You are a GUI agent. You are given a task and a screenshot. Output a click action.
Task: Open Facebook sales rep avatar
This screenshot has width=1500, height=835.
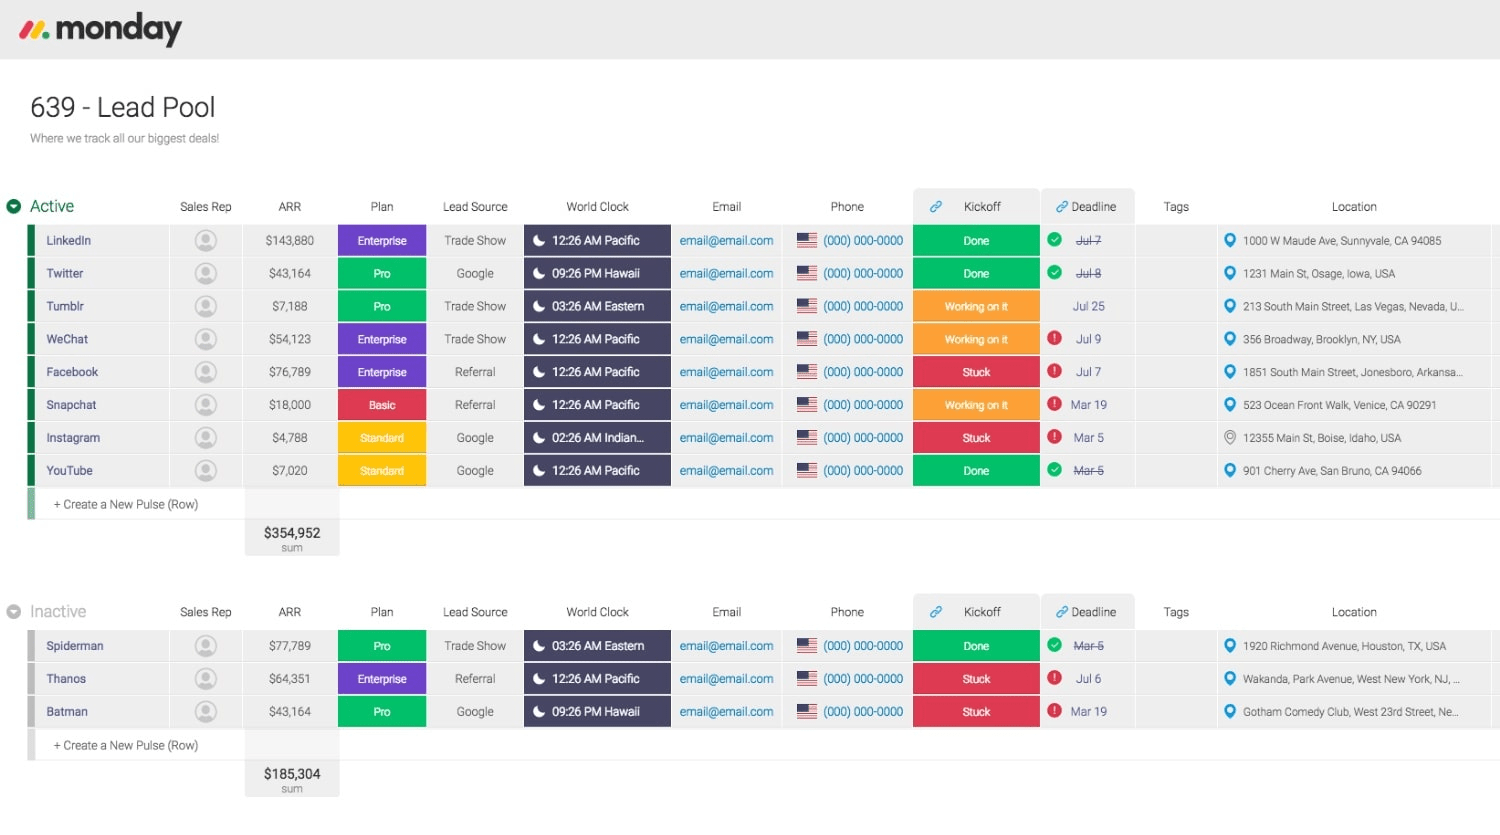coord(206,372)
